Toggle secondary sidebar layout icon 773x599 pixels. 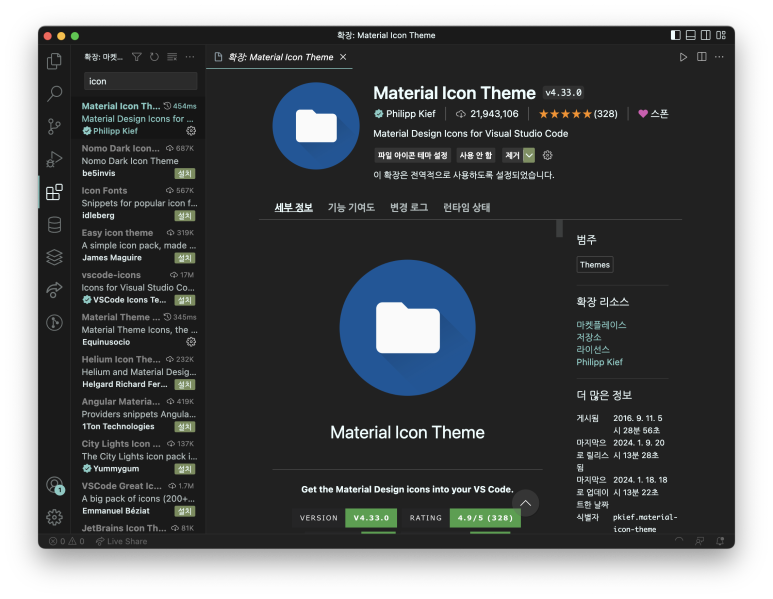click(x=706, y=35)
